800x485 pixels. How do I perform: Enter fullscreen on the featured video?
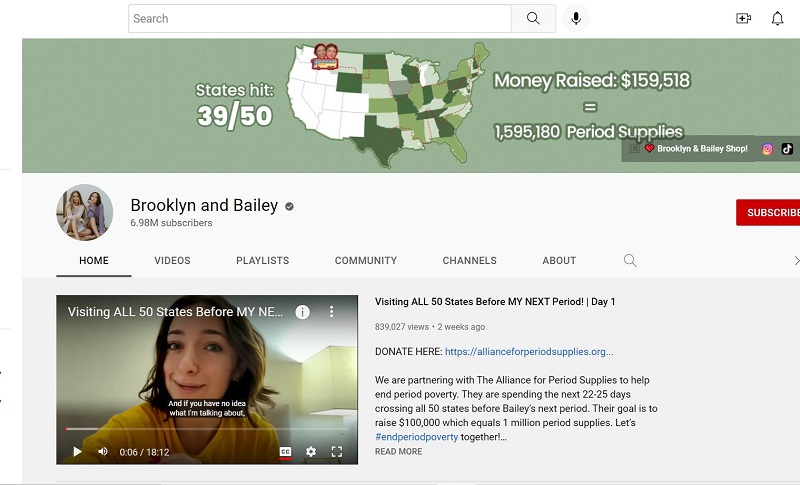[337, 452]
